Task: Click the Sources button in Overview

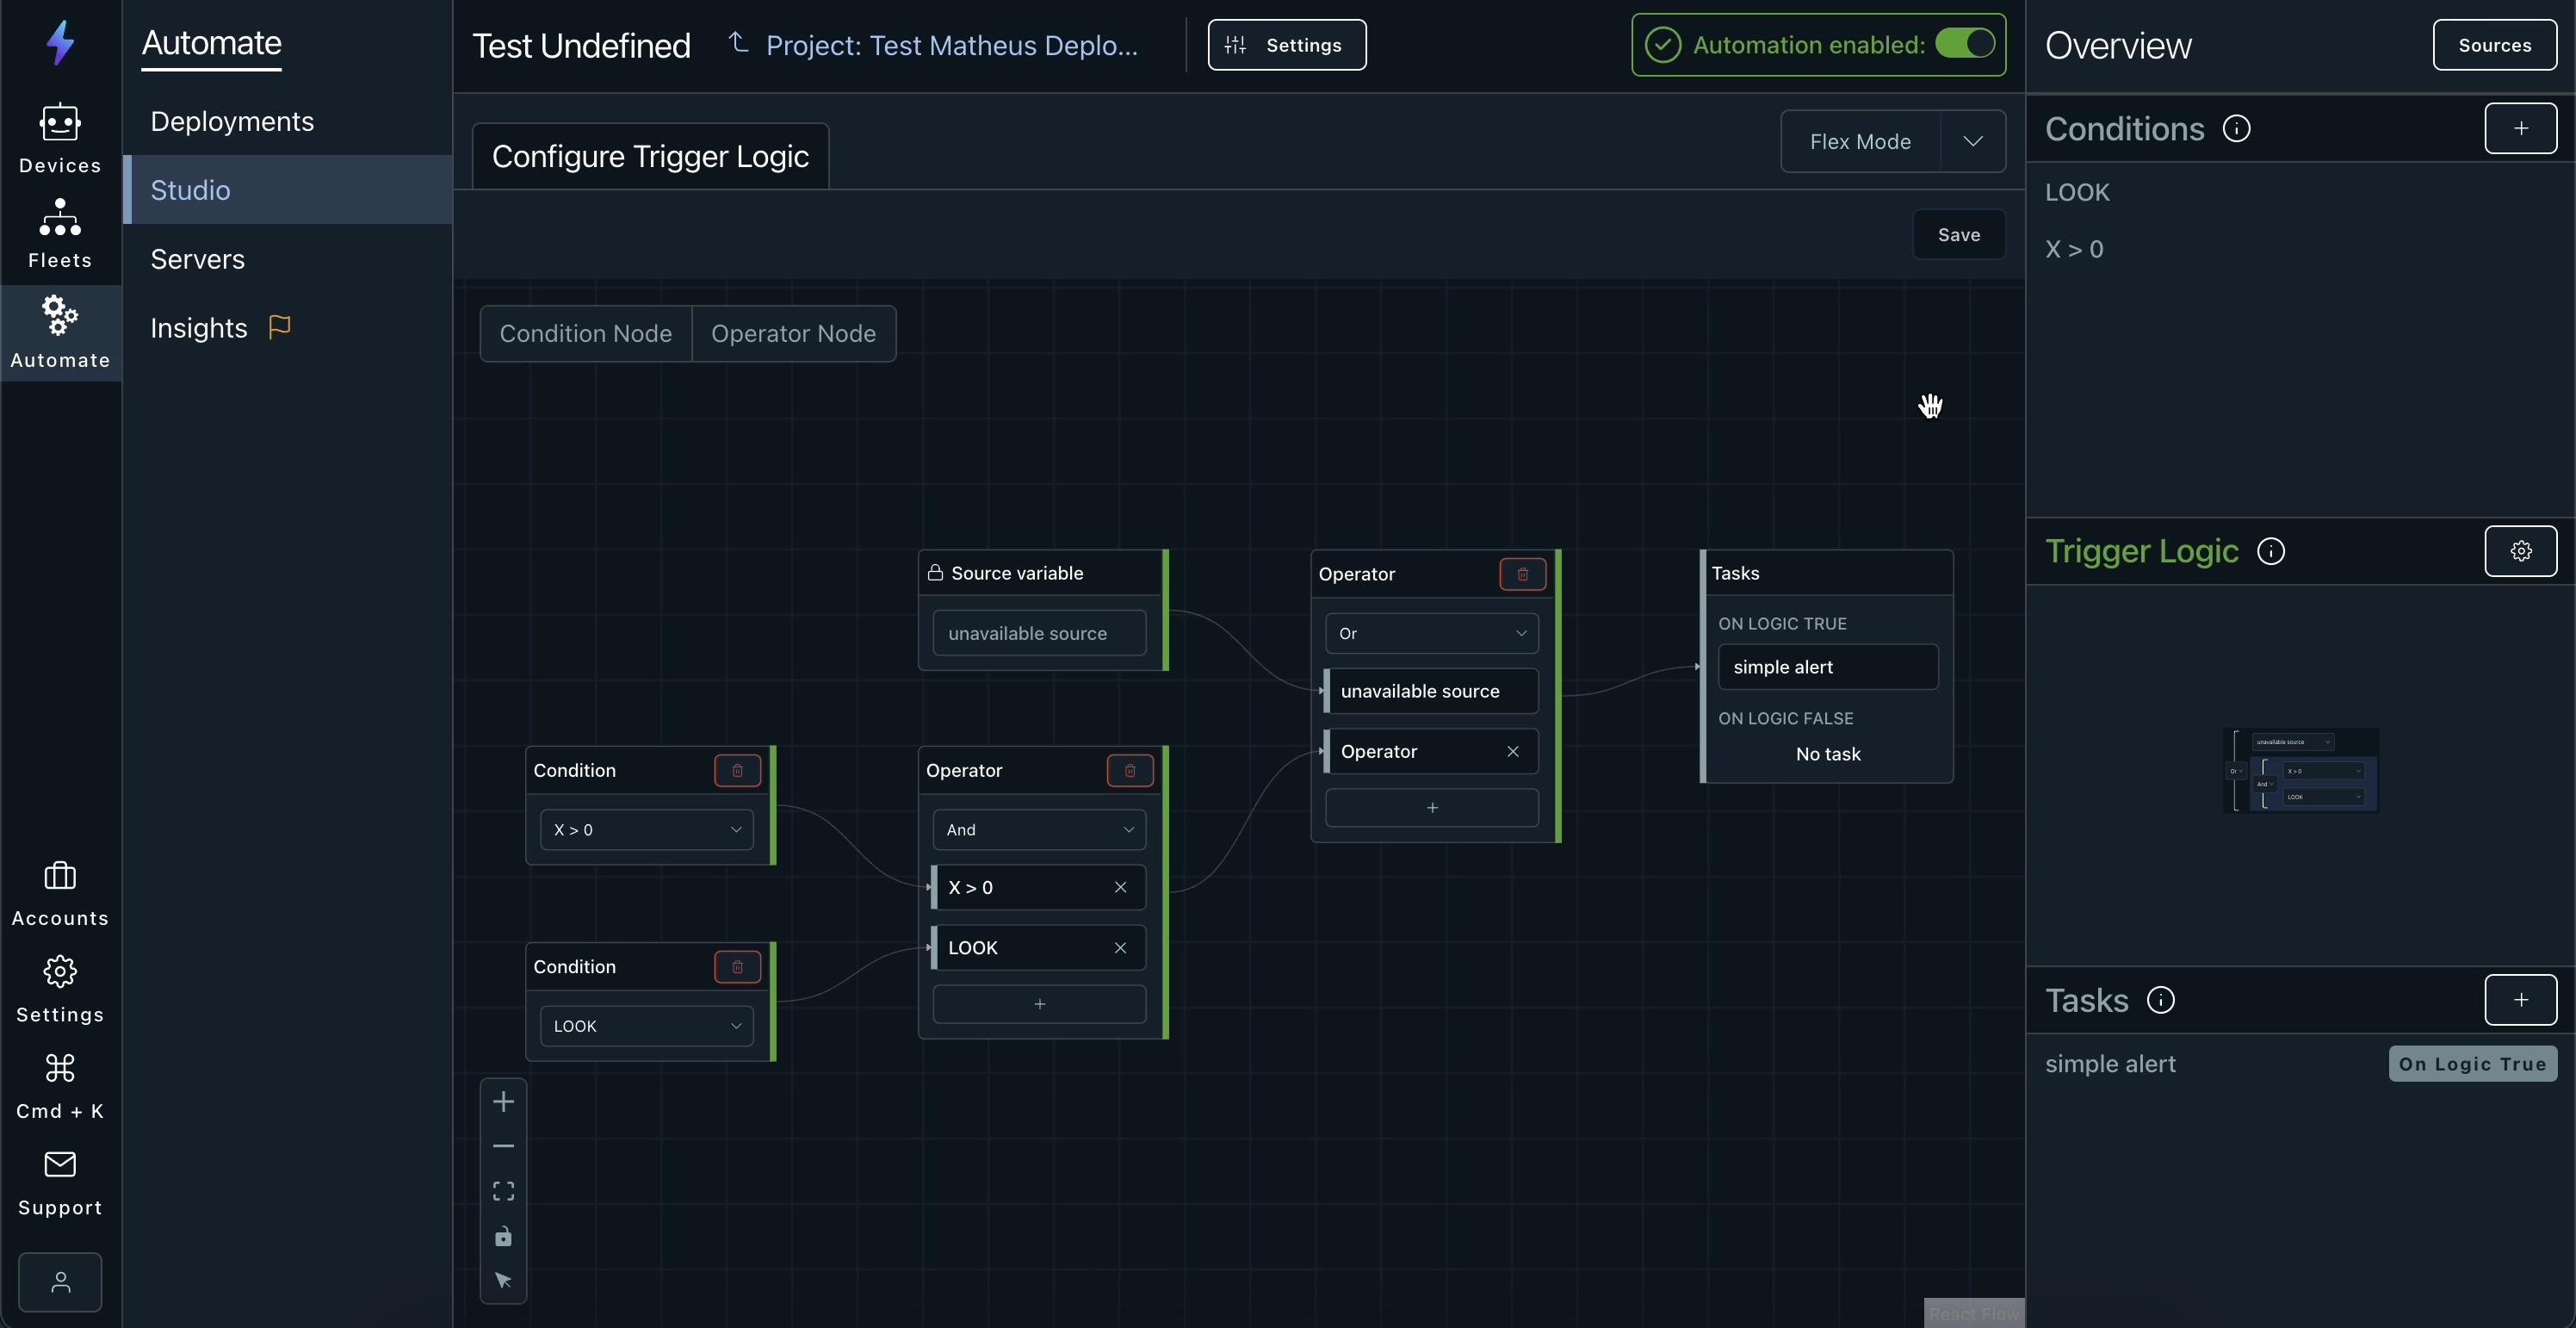Action: click(2494, 45)
